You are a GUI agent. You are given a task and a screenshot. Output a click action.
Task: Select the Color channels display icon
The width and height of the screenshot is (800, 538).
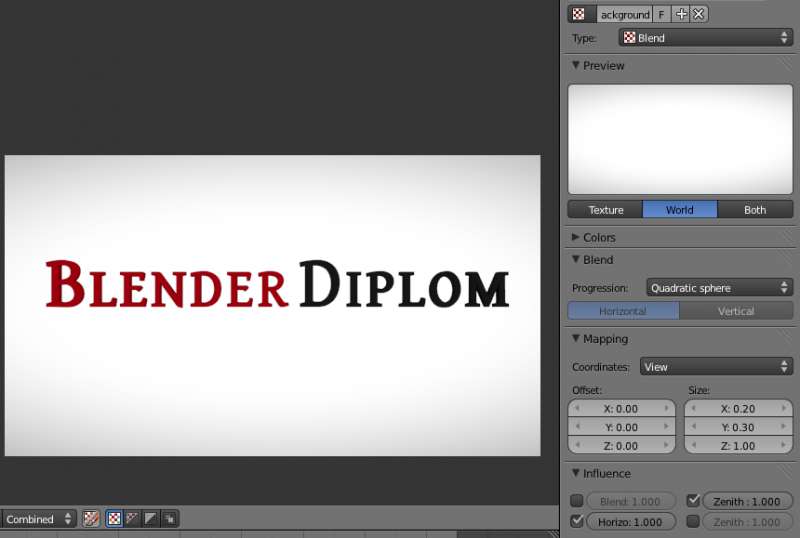pos(132,519)
